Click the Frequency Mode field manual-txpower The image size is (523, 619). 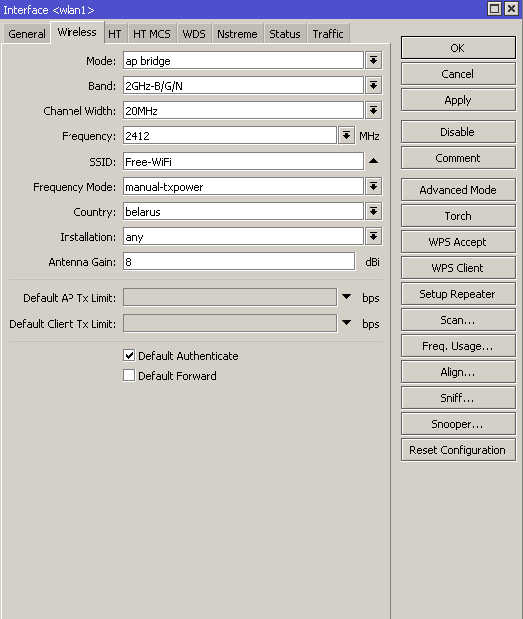click(243, 186)
